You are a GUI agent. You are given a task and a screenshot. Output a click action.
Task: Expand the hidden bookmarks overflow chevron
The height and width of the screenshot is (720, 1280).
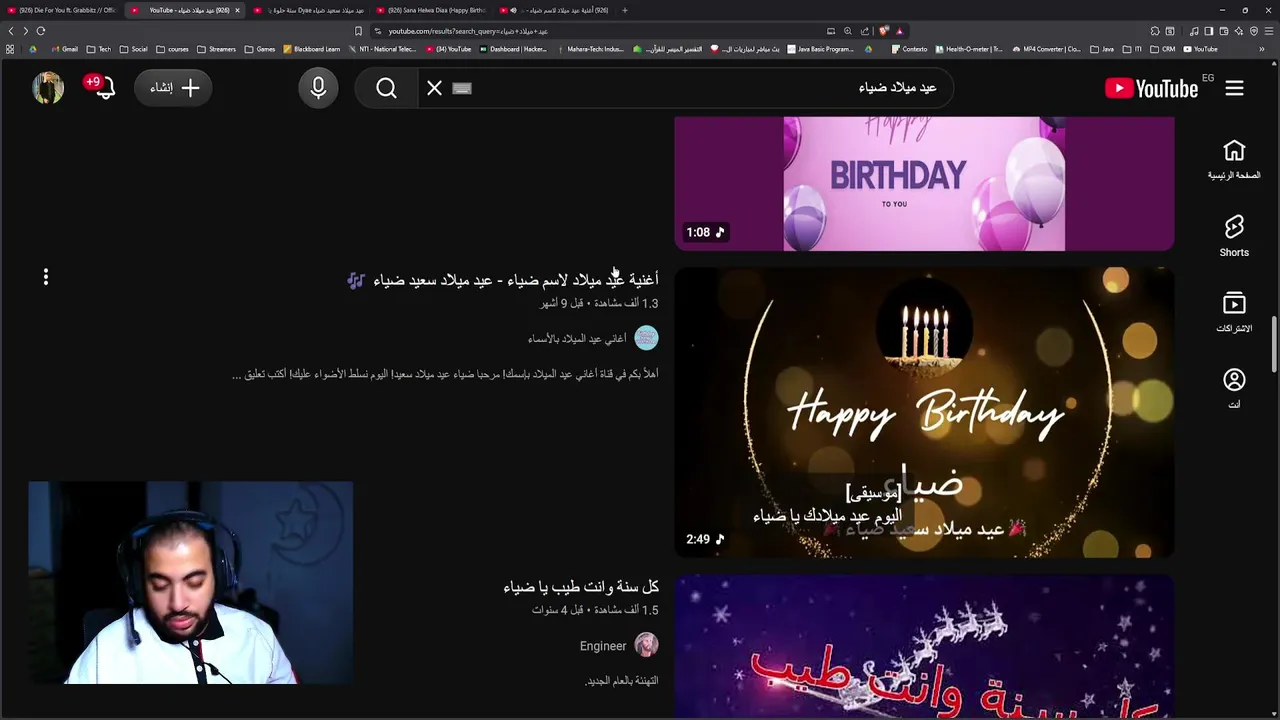pos(1262,49)
